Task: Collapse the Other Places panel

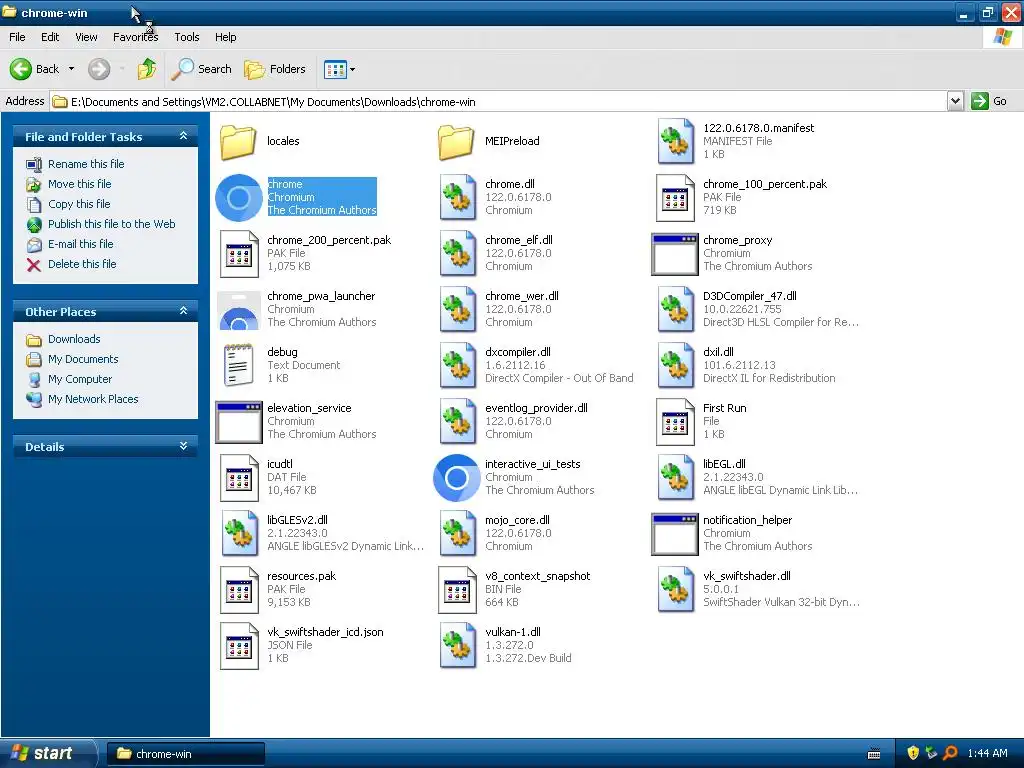Action: (184, 311)
